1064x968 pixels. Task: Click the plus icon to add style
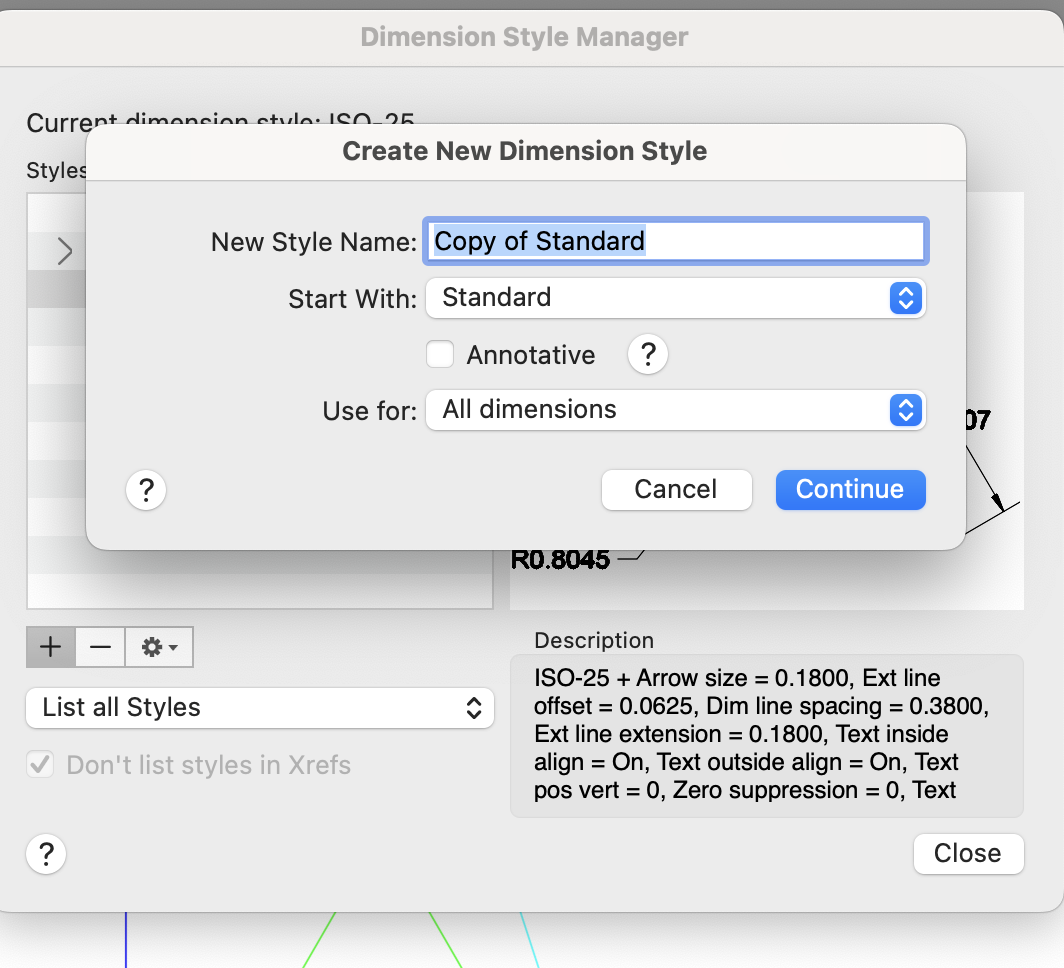pos(51,648)
